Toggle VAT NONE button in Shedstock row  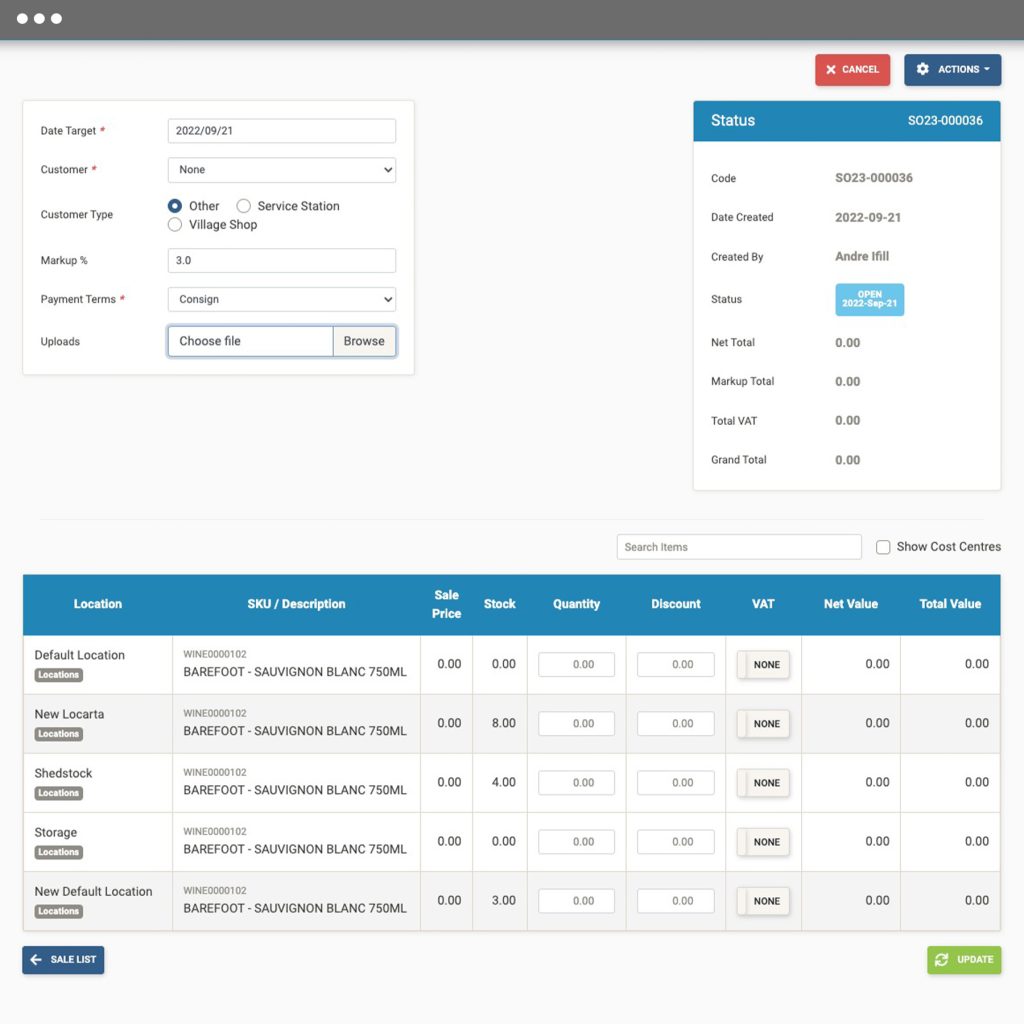coord(763,782)
